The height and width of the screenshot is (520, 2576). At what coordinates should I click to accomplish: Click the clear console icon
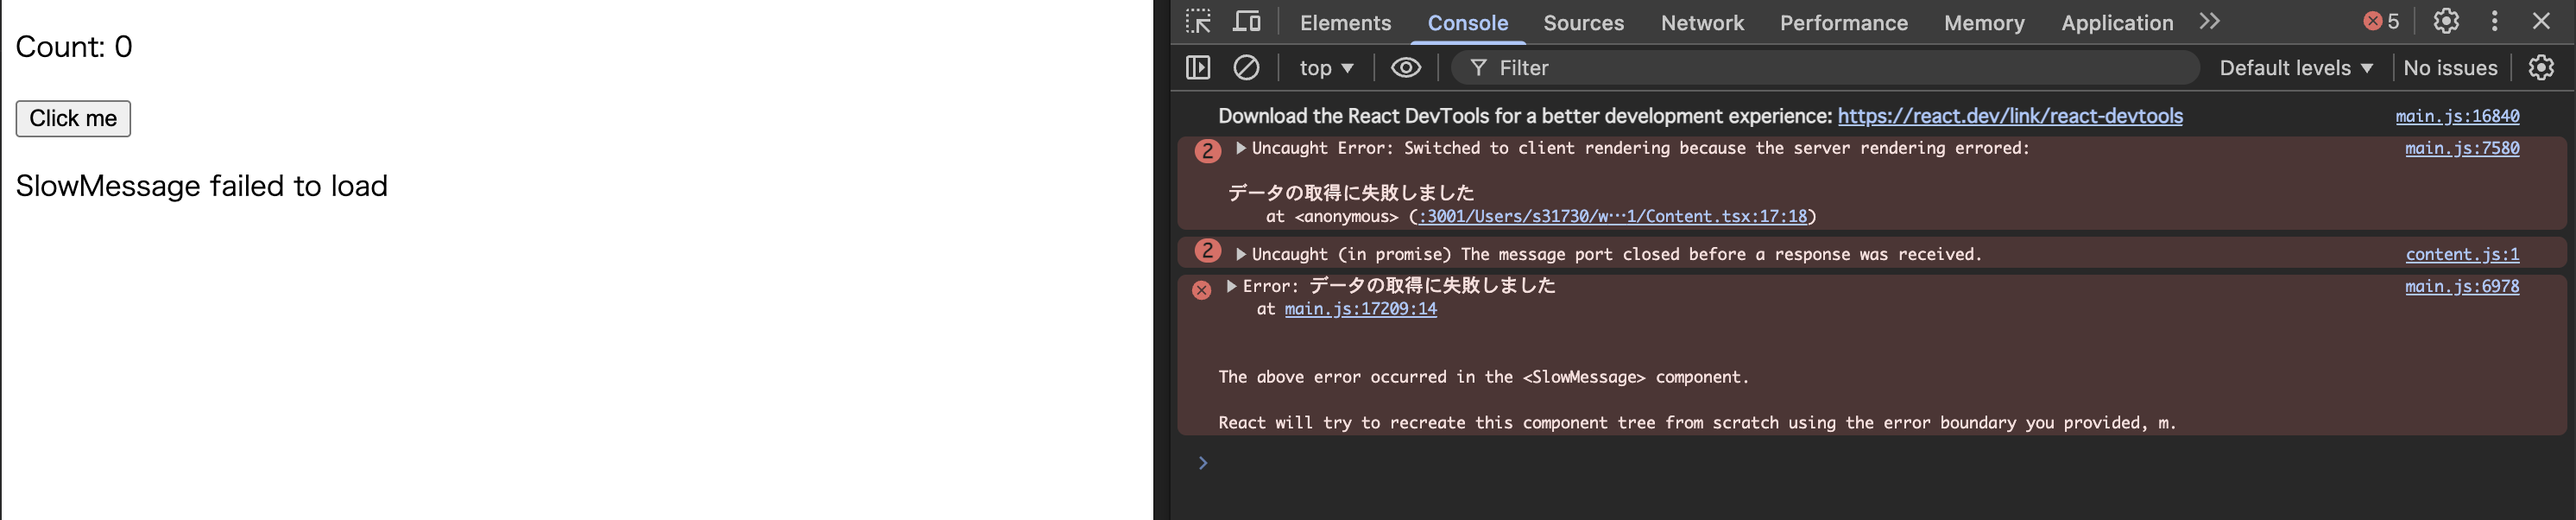pyautogui.click(x=1246, y=68)
